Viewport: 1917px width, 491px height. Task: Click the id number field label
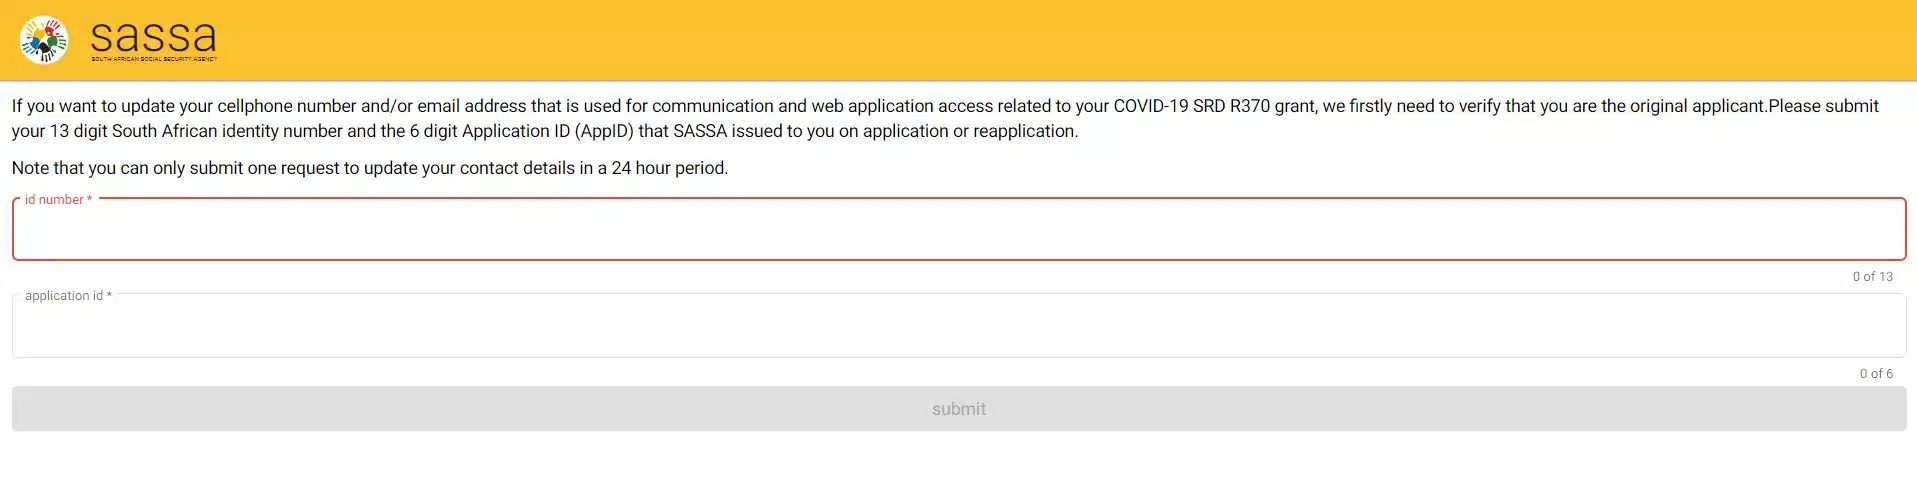[54, 200]
